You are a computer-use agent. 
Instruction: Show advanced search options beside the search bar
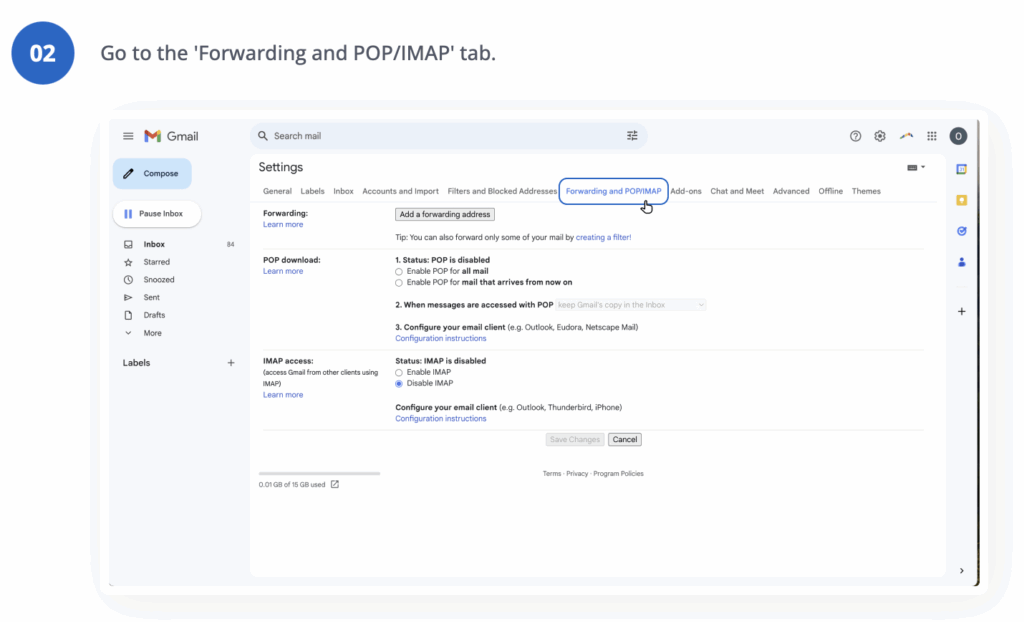[x=632, y=135]
